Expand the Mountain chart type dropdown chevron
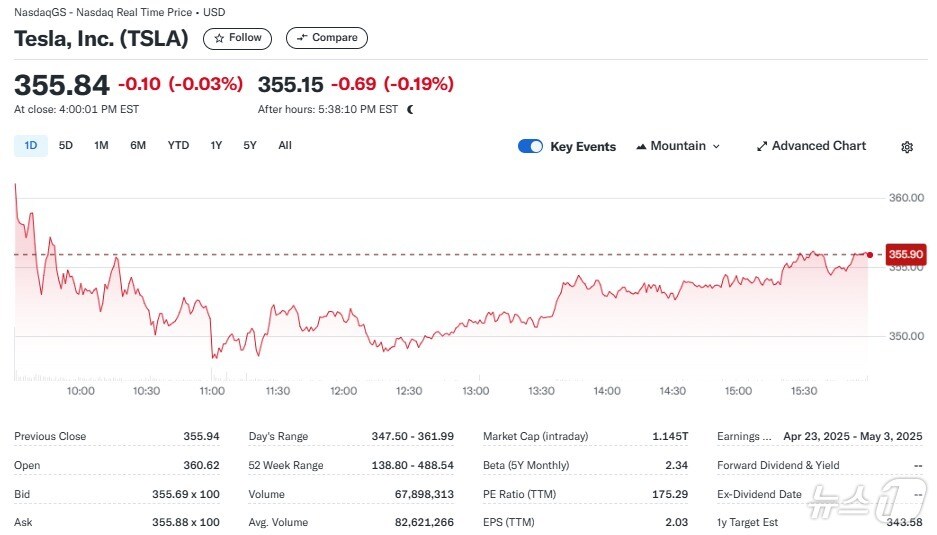Image resolution: width=937 pixels, height=535 pixels. point(716,146)
